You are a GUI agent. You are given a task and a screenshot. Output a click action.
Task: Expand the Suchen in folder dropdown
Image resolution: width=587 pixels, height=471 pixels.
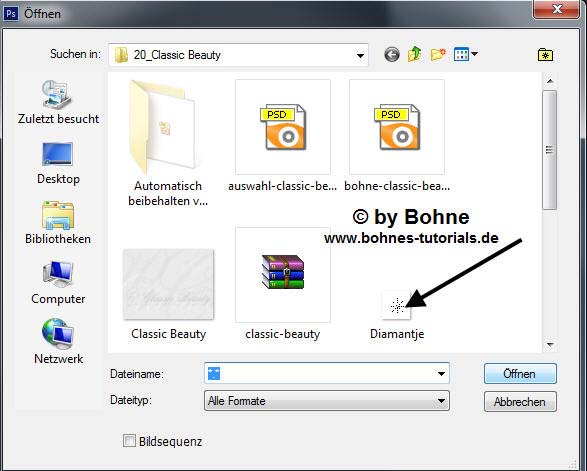click(360, 55)
